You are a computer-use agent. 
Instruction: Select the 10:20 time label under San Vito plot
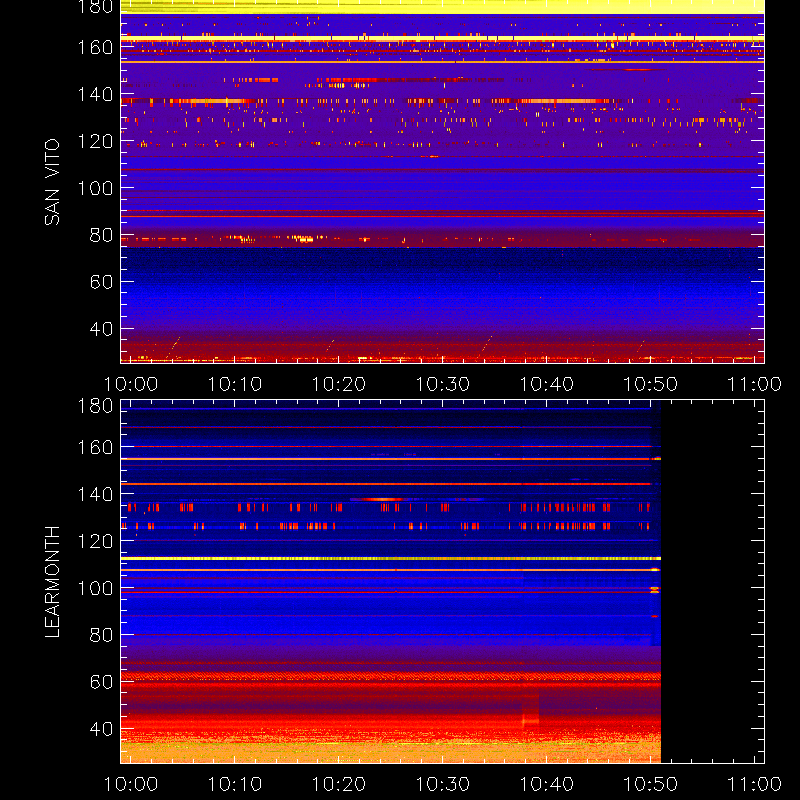click(339, 384)
